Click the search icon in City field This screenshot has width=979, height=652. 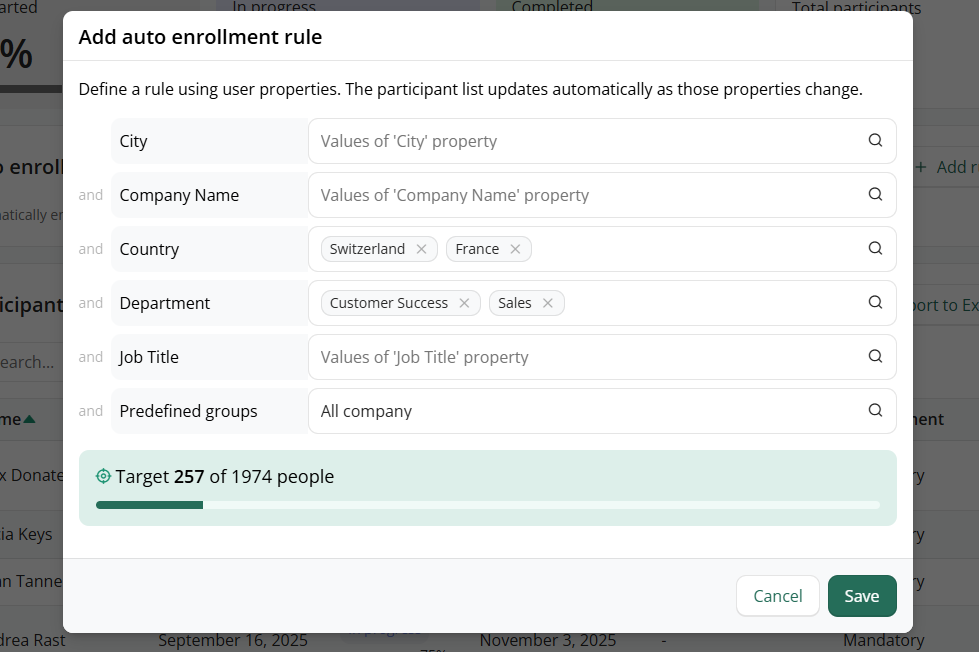tap(875, 141)
